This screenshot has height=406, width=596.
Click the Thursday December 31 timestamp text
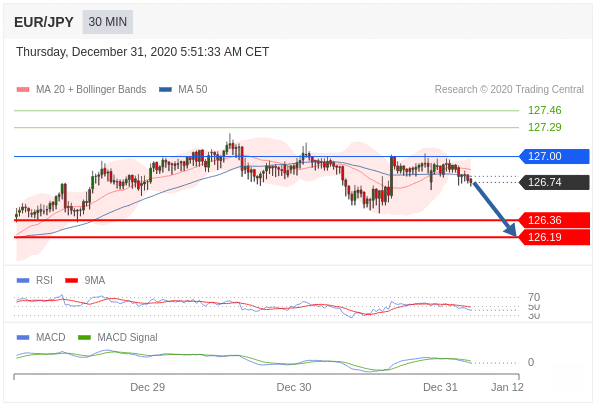(x=143, y=52)
